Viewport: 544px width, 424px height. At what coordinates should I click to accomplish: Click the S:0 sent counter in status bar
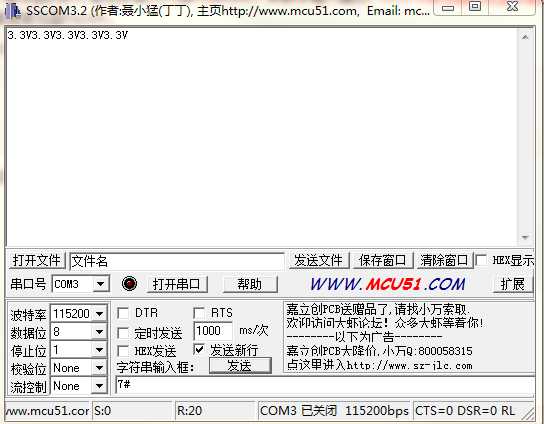(x=132, y=411)
